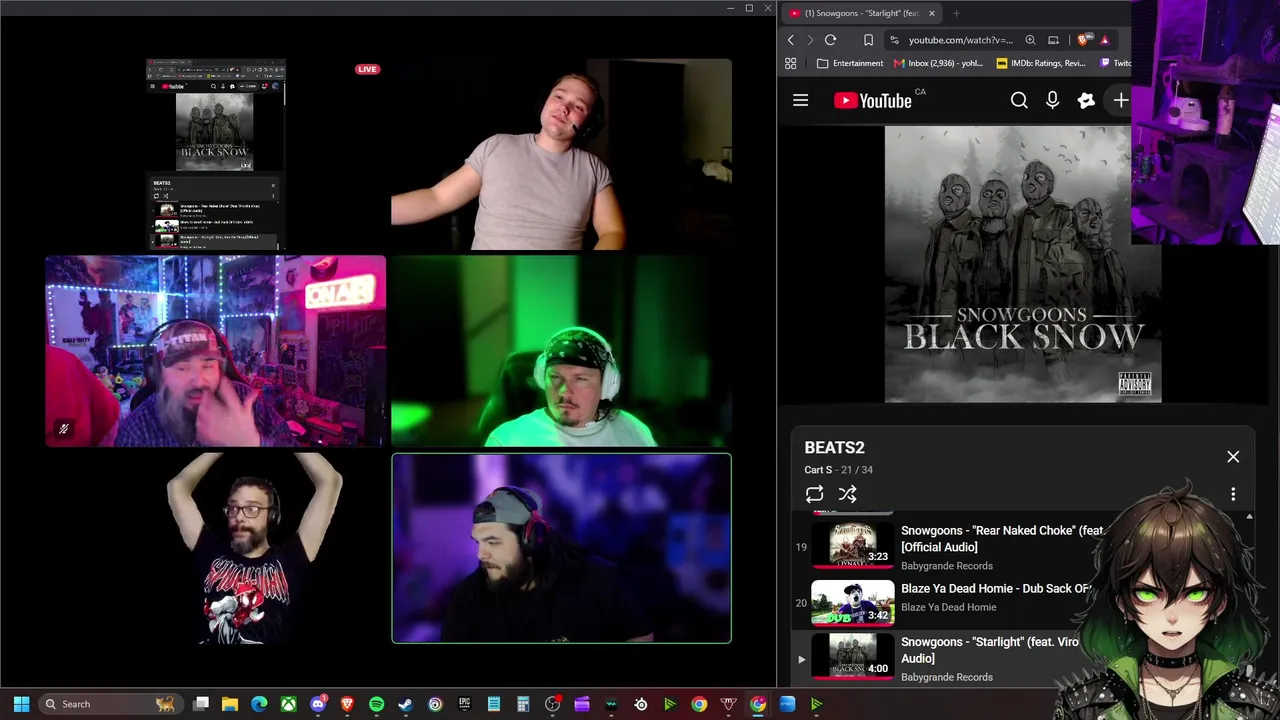This screenshot has height=720, width=1280.
Task: Click the BEATS2 playlist heading
Action: [x=834, y=448]
